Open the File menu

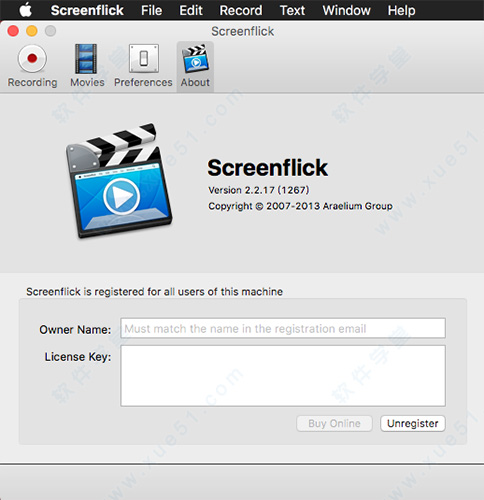[x=151, y=10]
